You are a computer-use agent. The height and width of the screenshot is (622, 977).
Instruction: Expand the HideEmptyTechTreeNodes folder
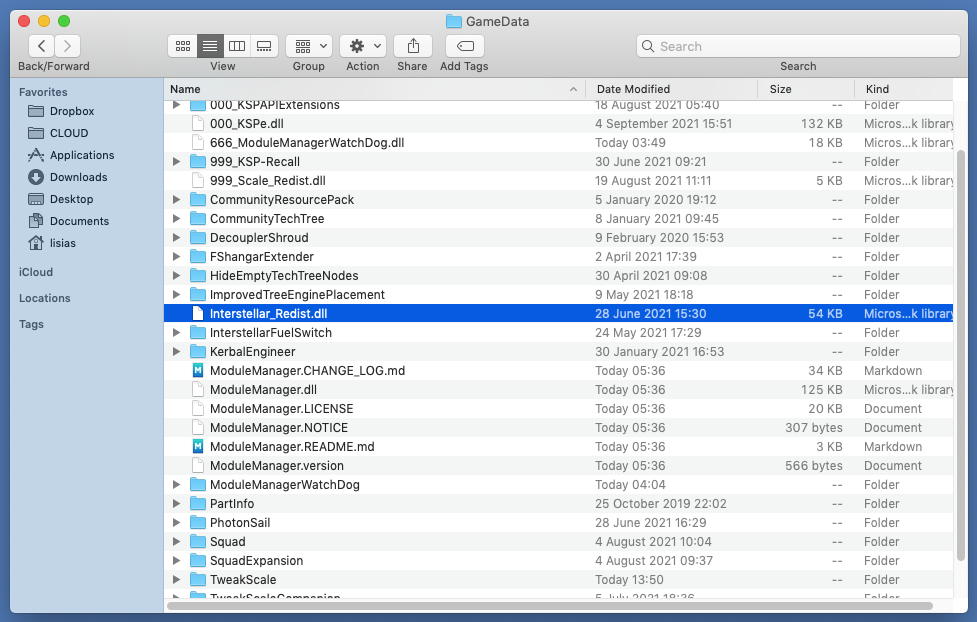(176, 275)
